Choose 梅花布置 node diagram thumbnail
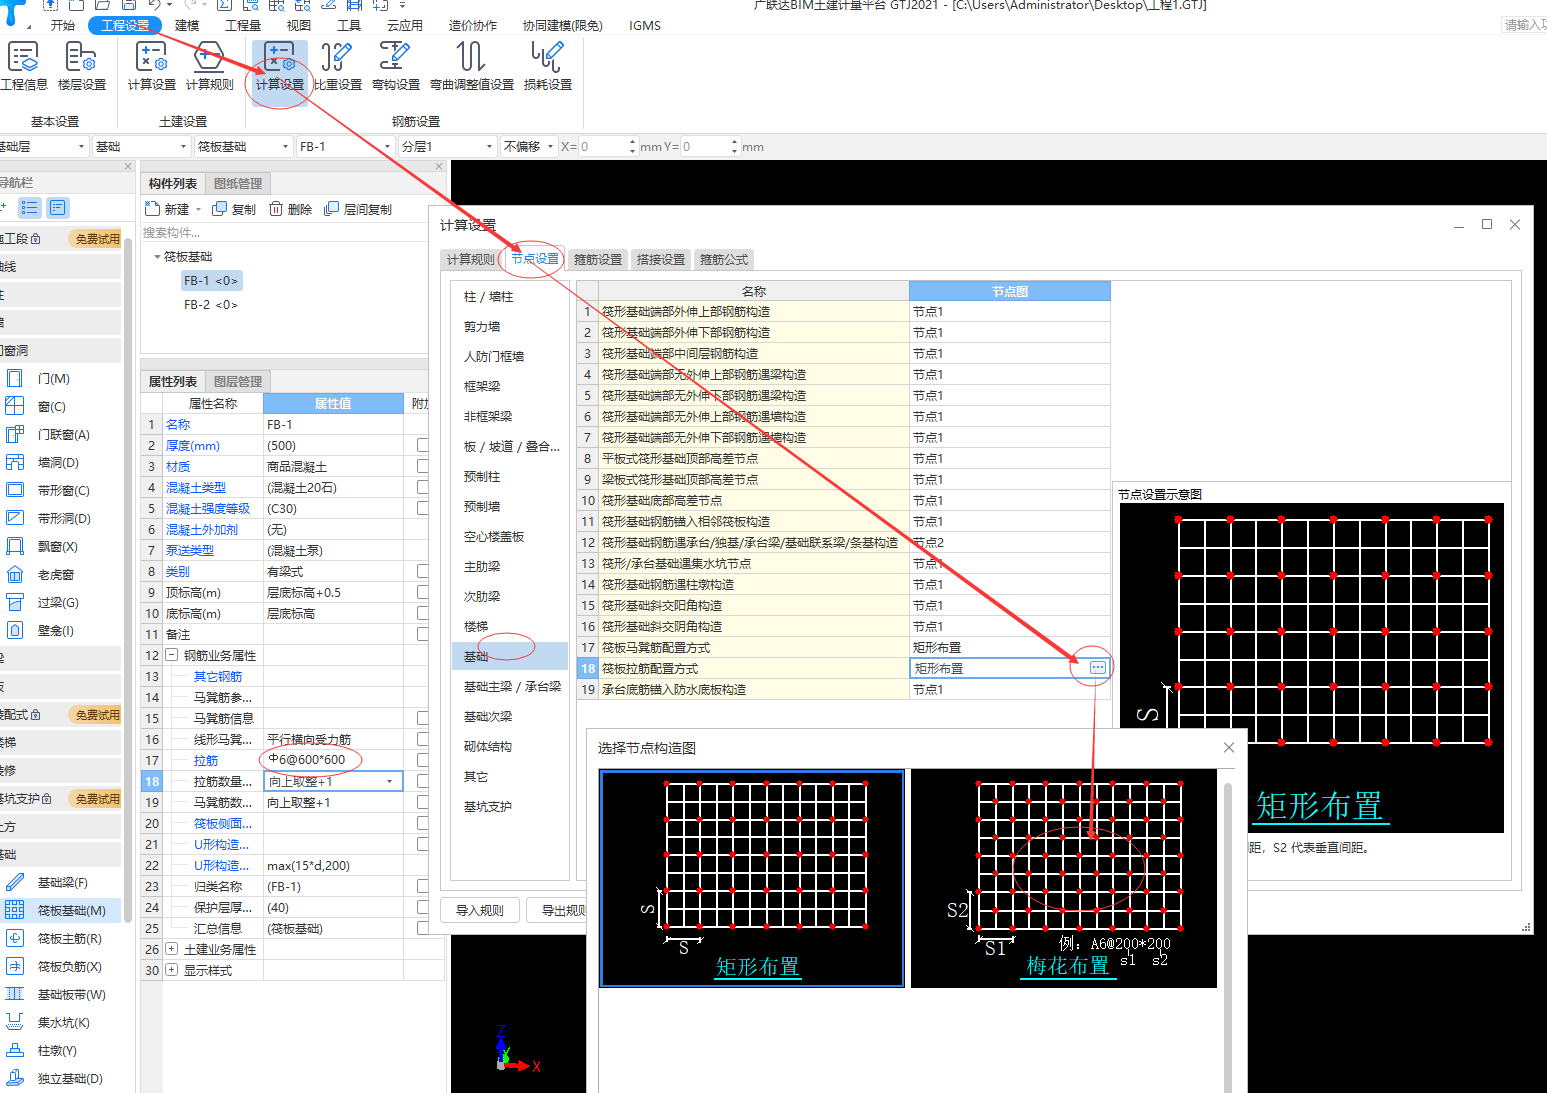This screenshot has height=1093, width=1547. 1064,878
